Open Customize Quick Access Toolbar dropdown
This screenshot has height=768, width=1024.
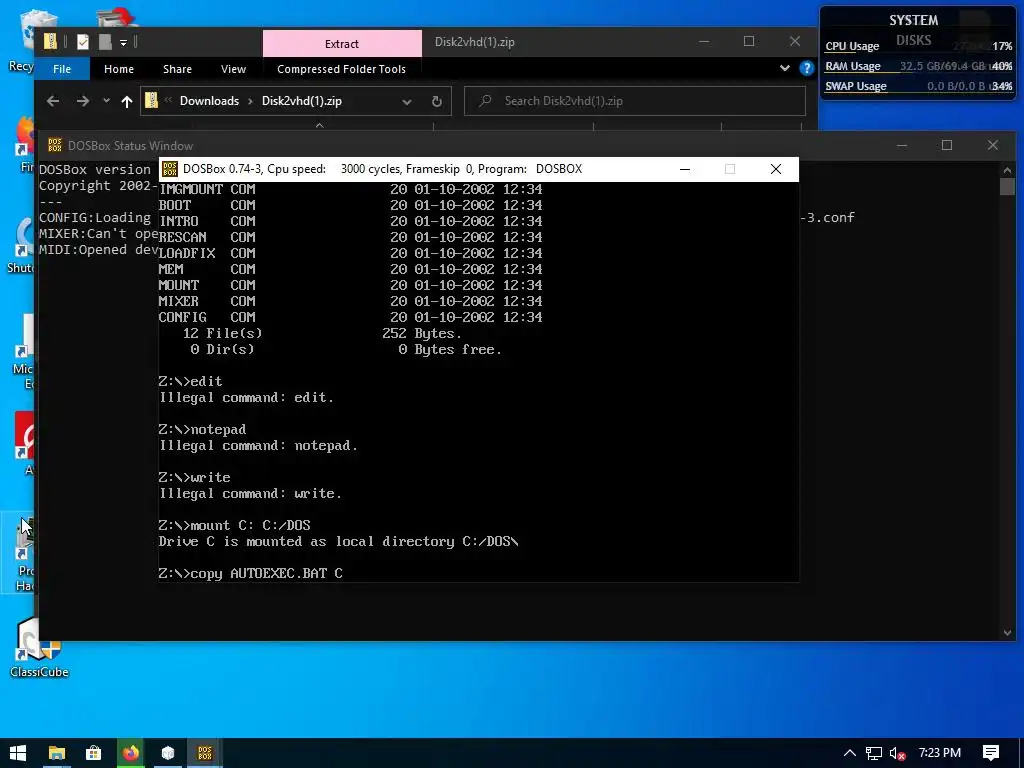pos(123,42)
